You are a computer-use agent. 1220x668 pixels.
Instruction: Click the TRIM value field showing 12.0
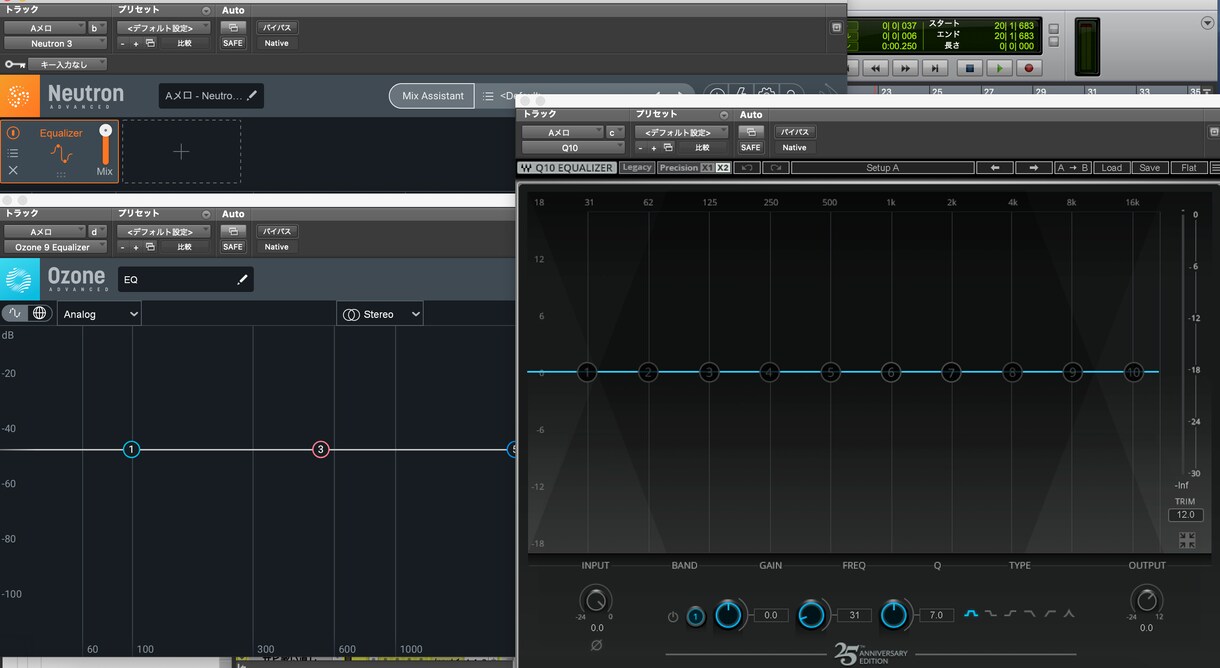[x=1185, y=515]
